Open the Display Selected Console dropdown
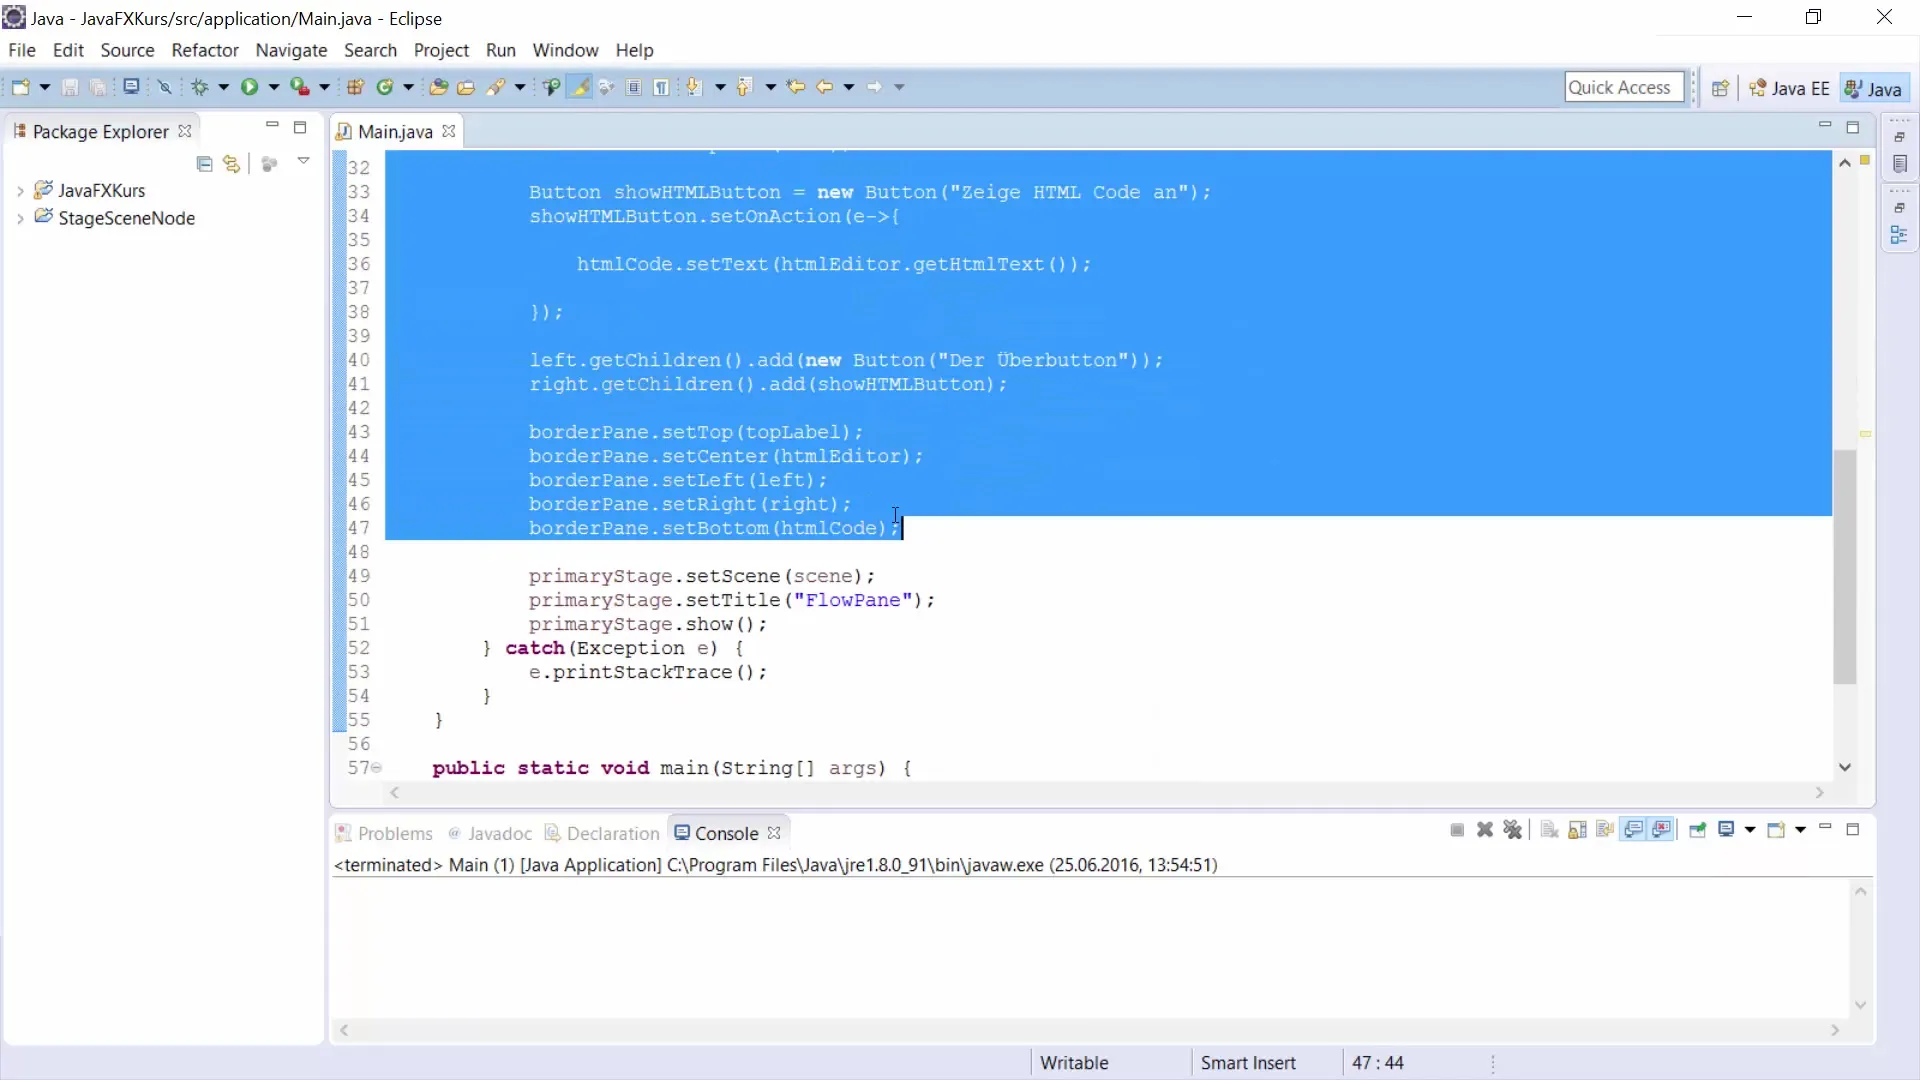1920x1080 pixels. pyautogui.click(x=1750, y=830)
